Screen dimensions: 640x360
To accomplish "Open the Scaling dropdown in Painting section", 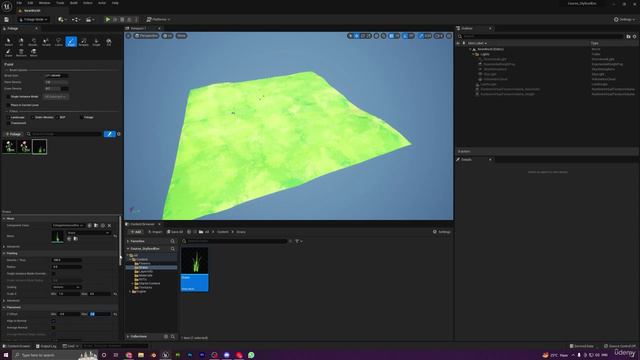I will coord(67,287).
